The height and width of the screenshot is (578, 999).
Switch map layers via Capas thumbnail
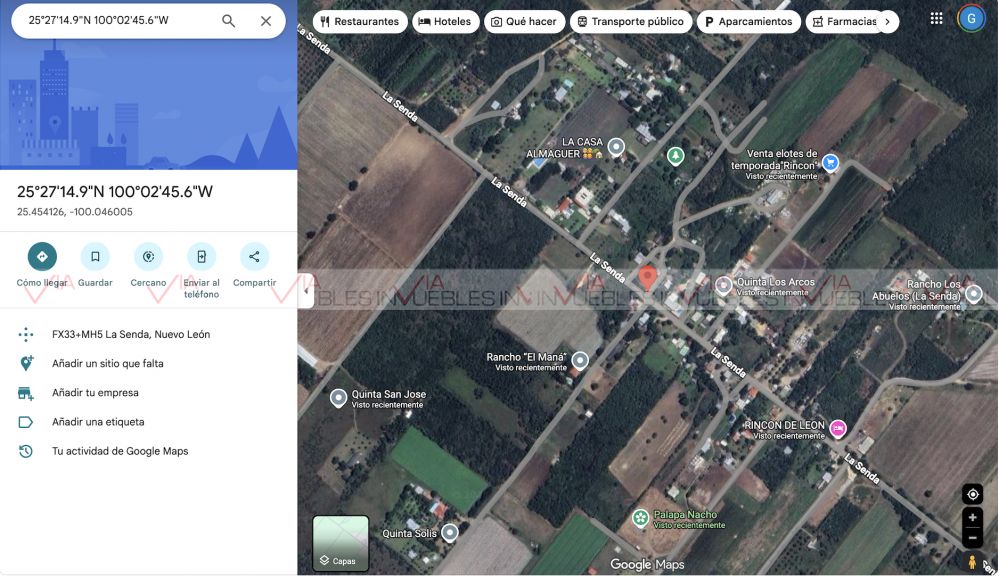point(341,543)
